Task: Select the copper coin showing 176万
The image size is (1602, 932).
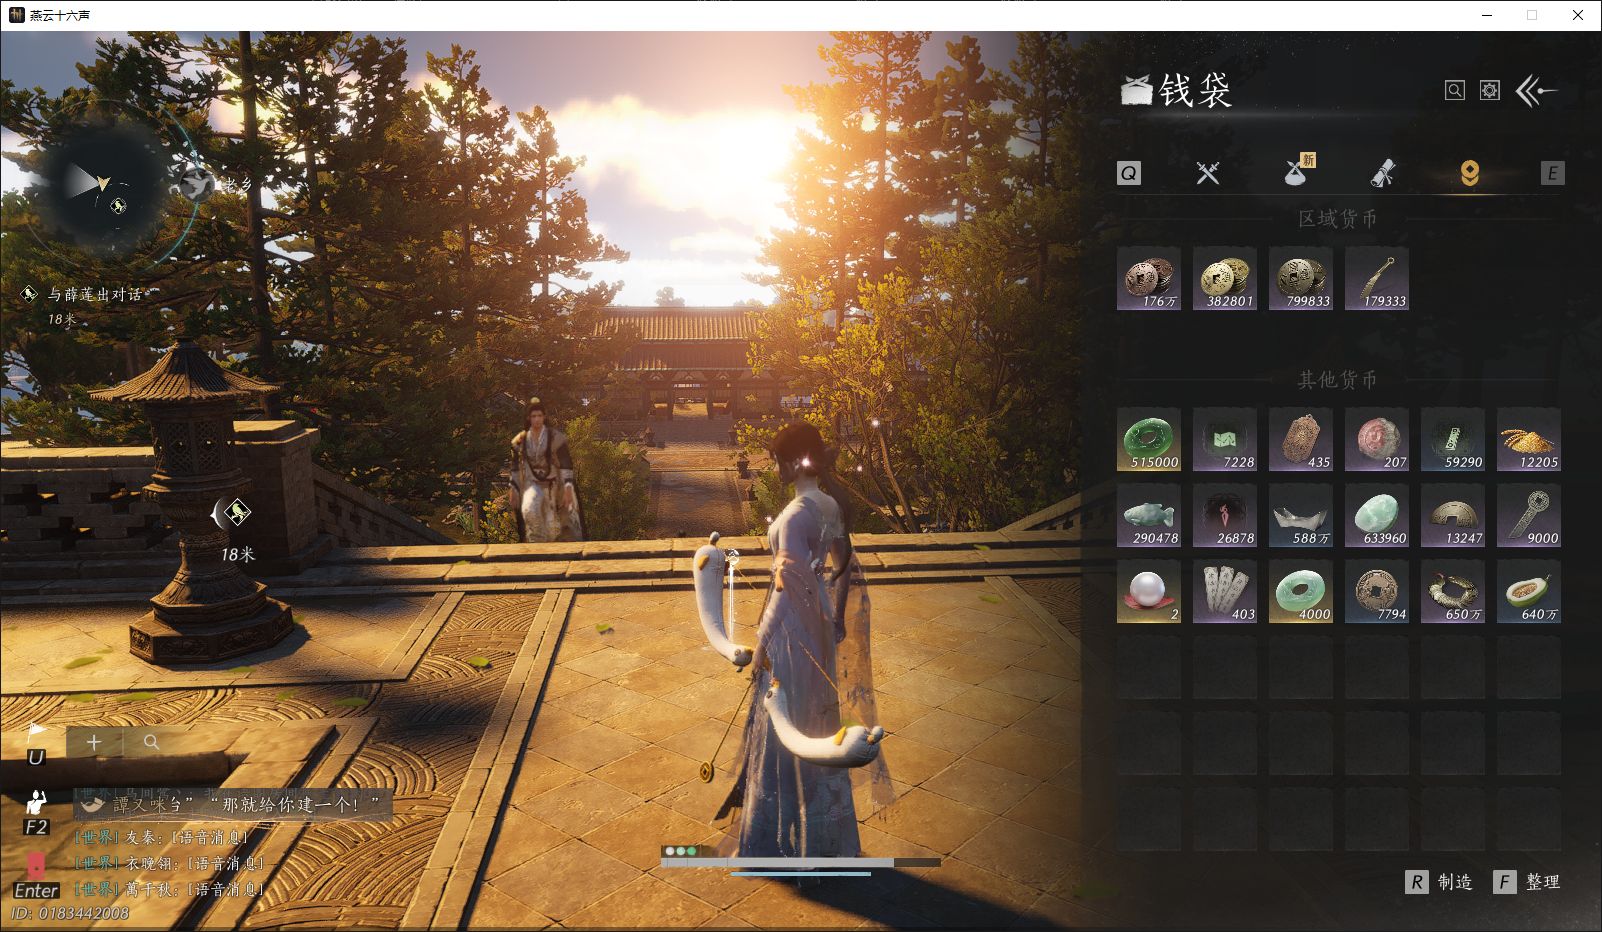Action: pos(1149,278)
